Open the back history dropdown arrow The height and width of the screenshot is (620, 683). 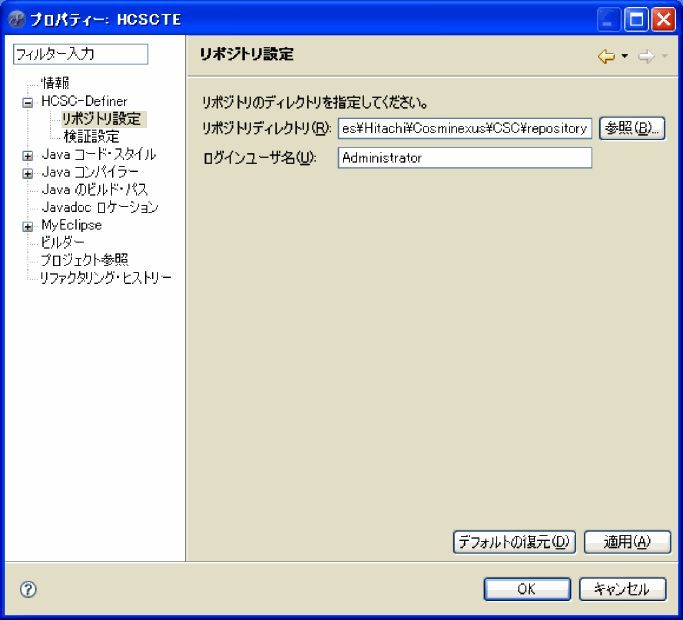click(624, 56)
